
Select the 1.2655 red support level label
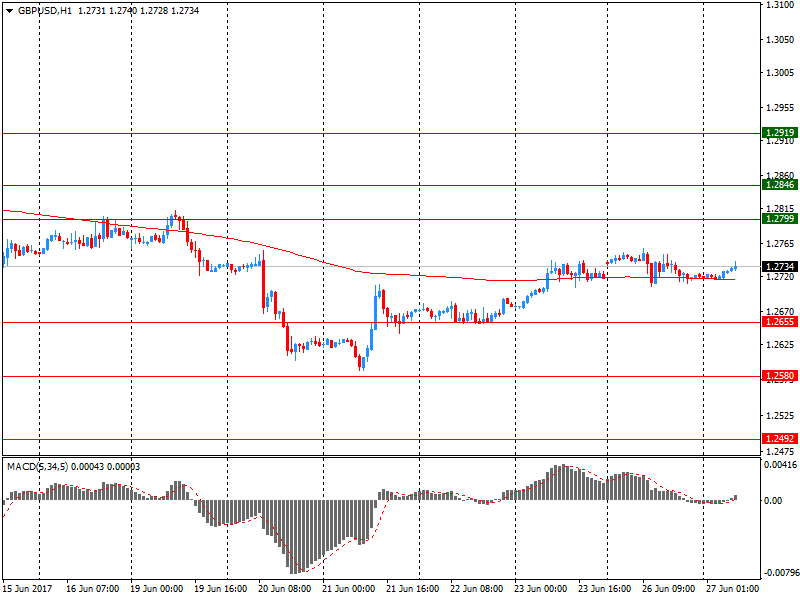pos(780,322)
